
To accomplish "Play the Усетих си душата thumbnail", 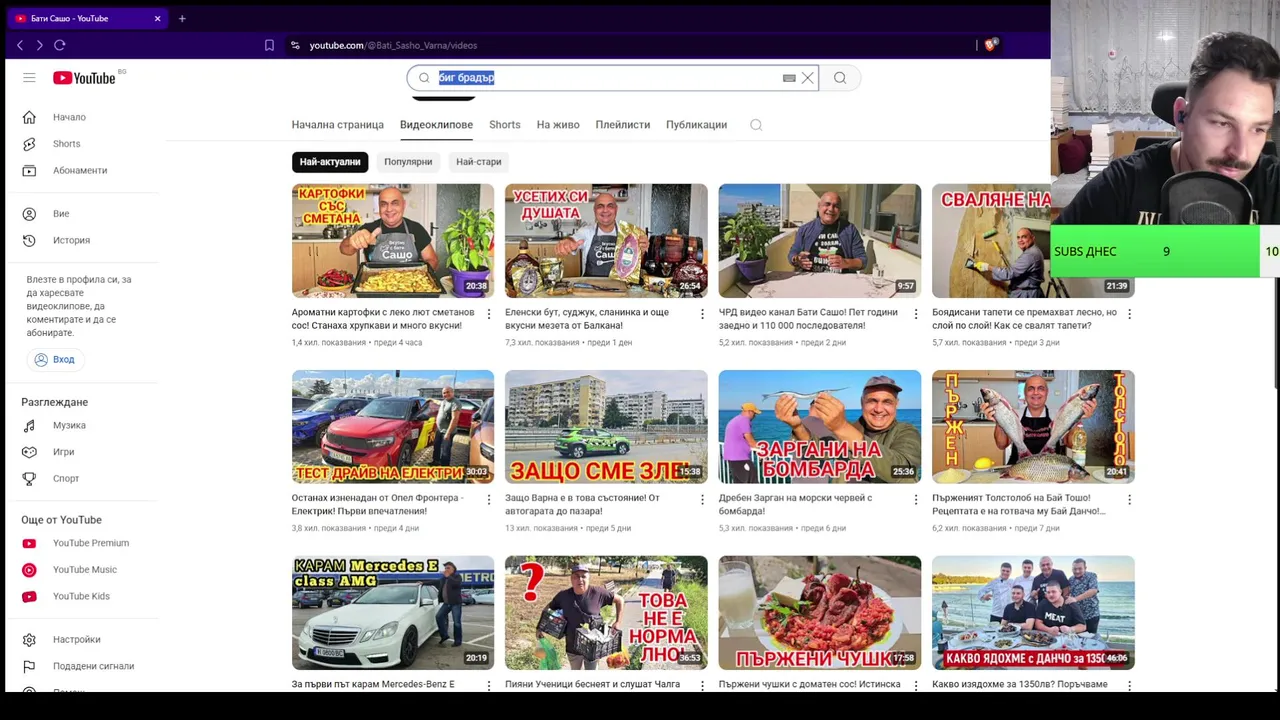I will (x=606, y=241).
